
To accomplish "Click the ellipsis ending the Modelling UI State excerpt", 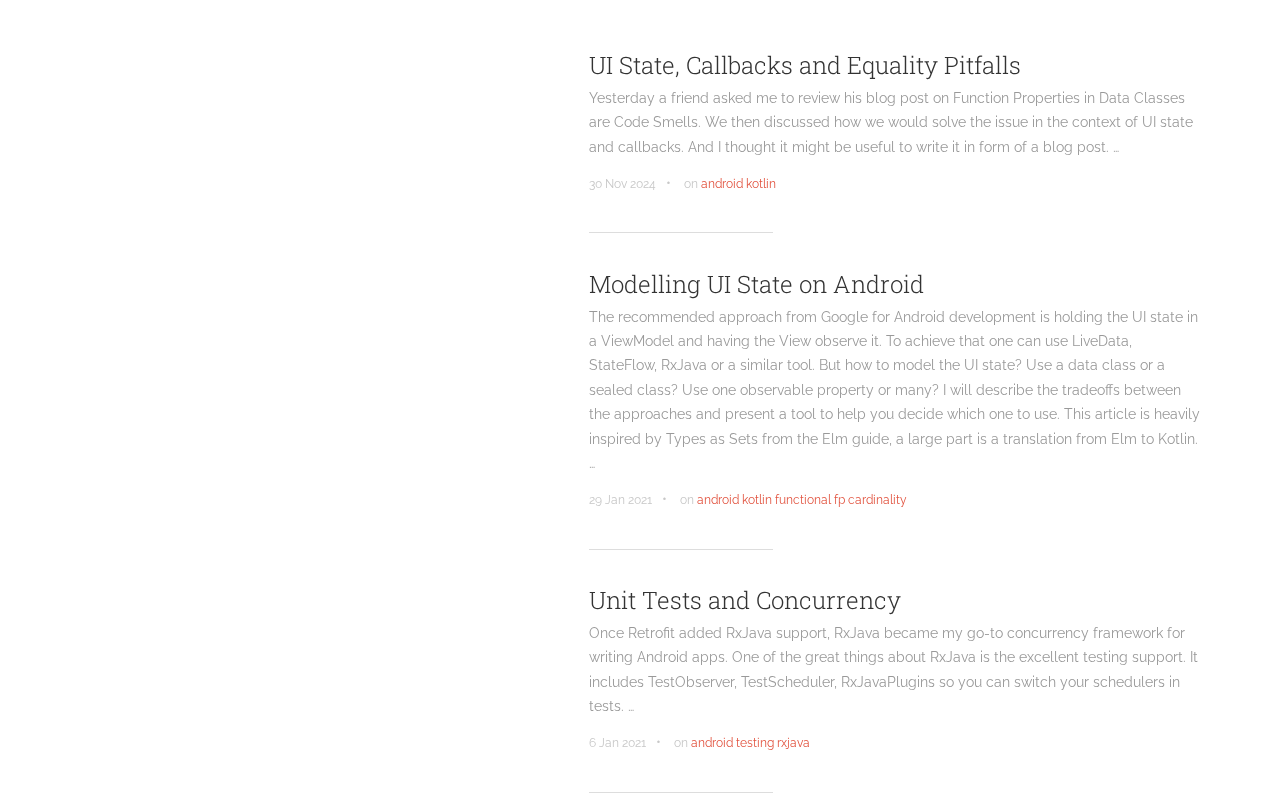I will click(592, 465).
